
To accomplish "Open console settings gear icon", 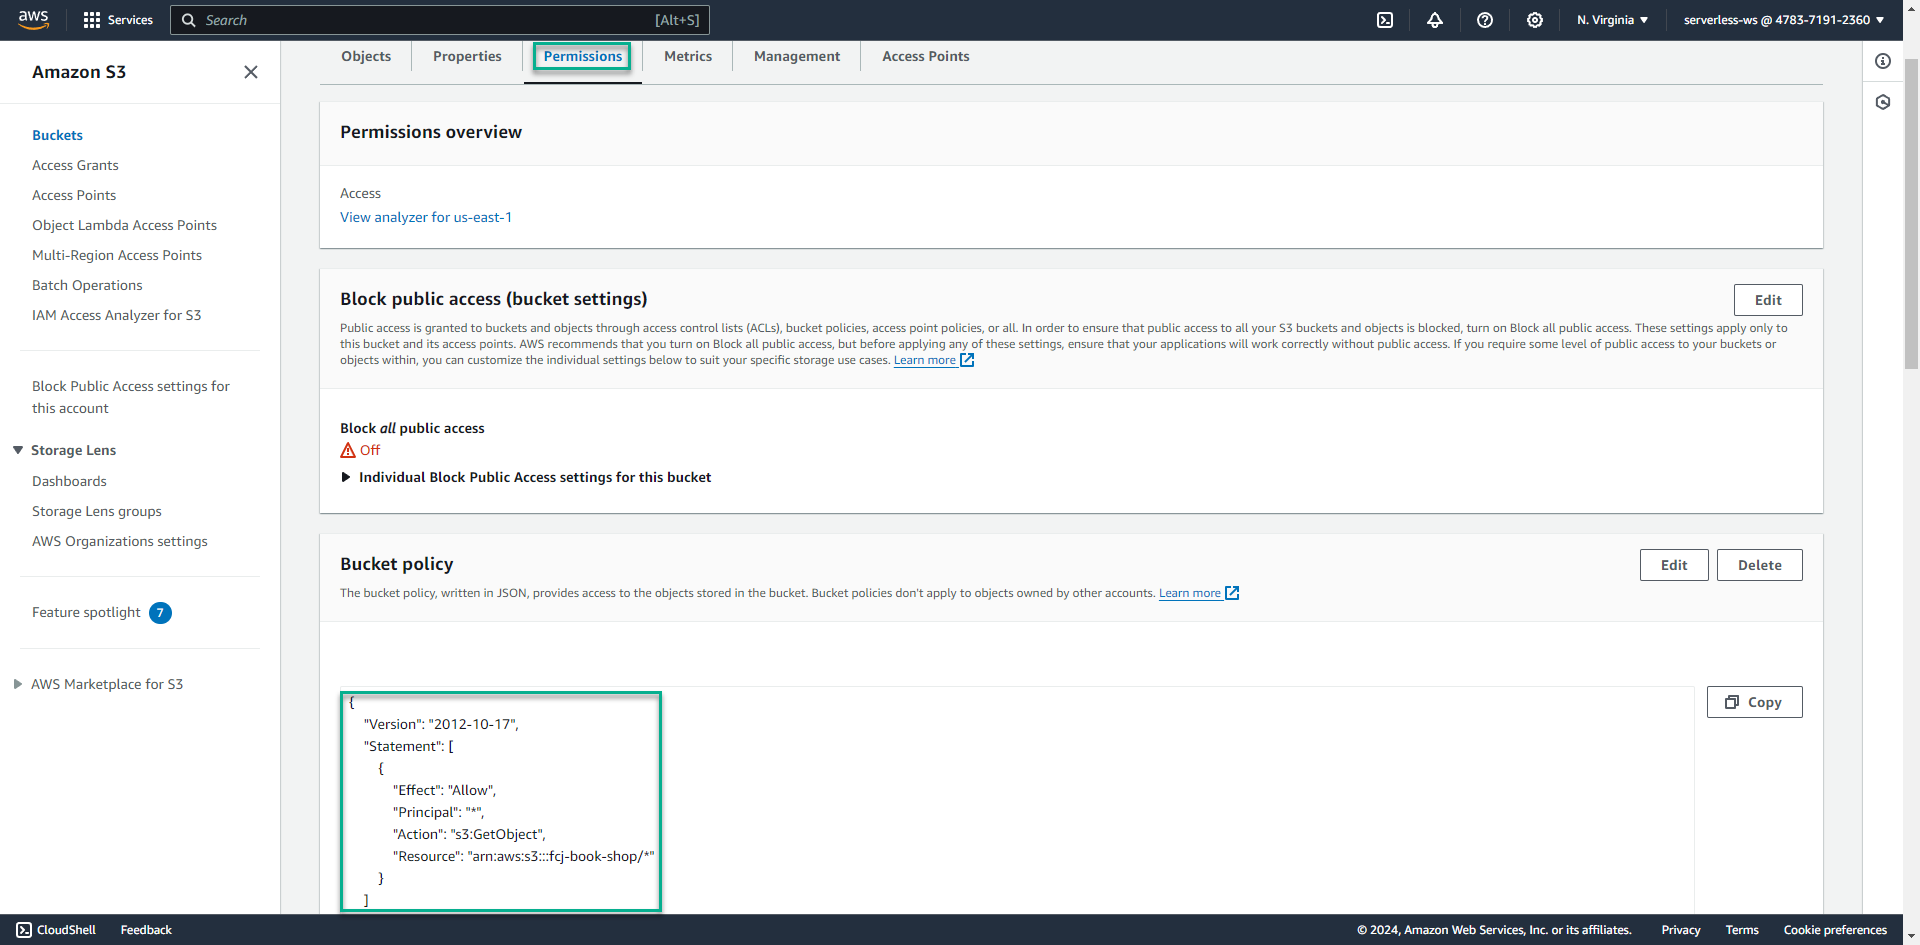I will 1535,20.
